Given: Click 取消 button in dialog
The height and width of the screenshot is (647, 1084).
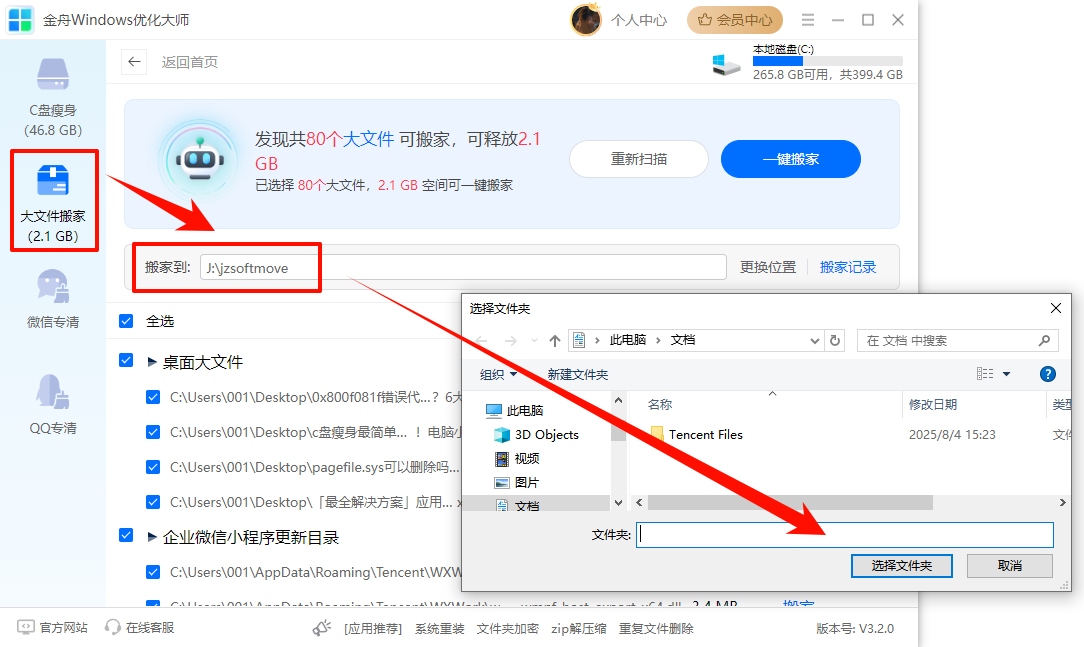Looking at the screenshot, I should 1009,565.
